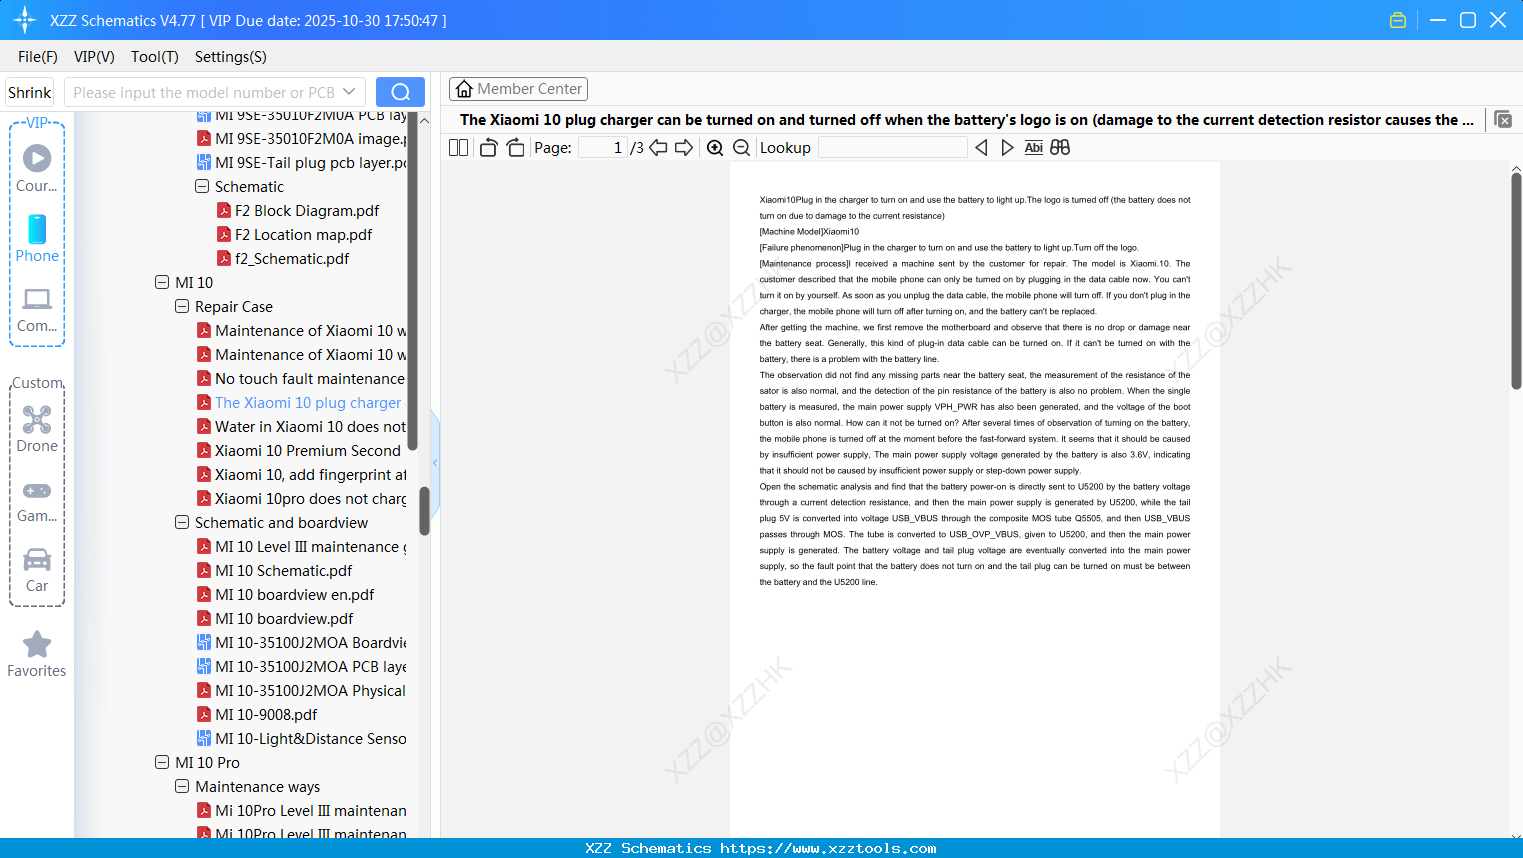The width and height of the screenshot is (1523, 858).
Task: Toggle the Abl whole-word match icon
Action: tap(1034, 148)
